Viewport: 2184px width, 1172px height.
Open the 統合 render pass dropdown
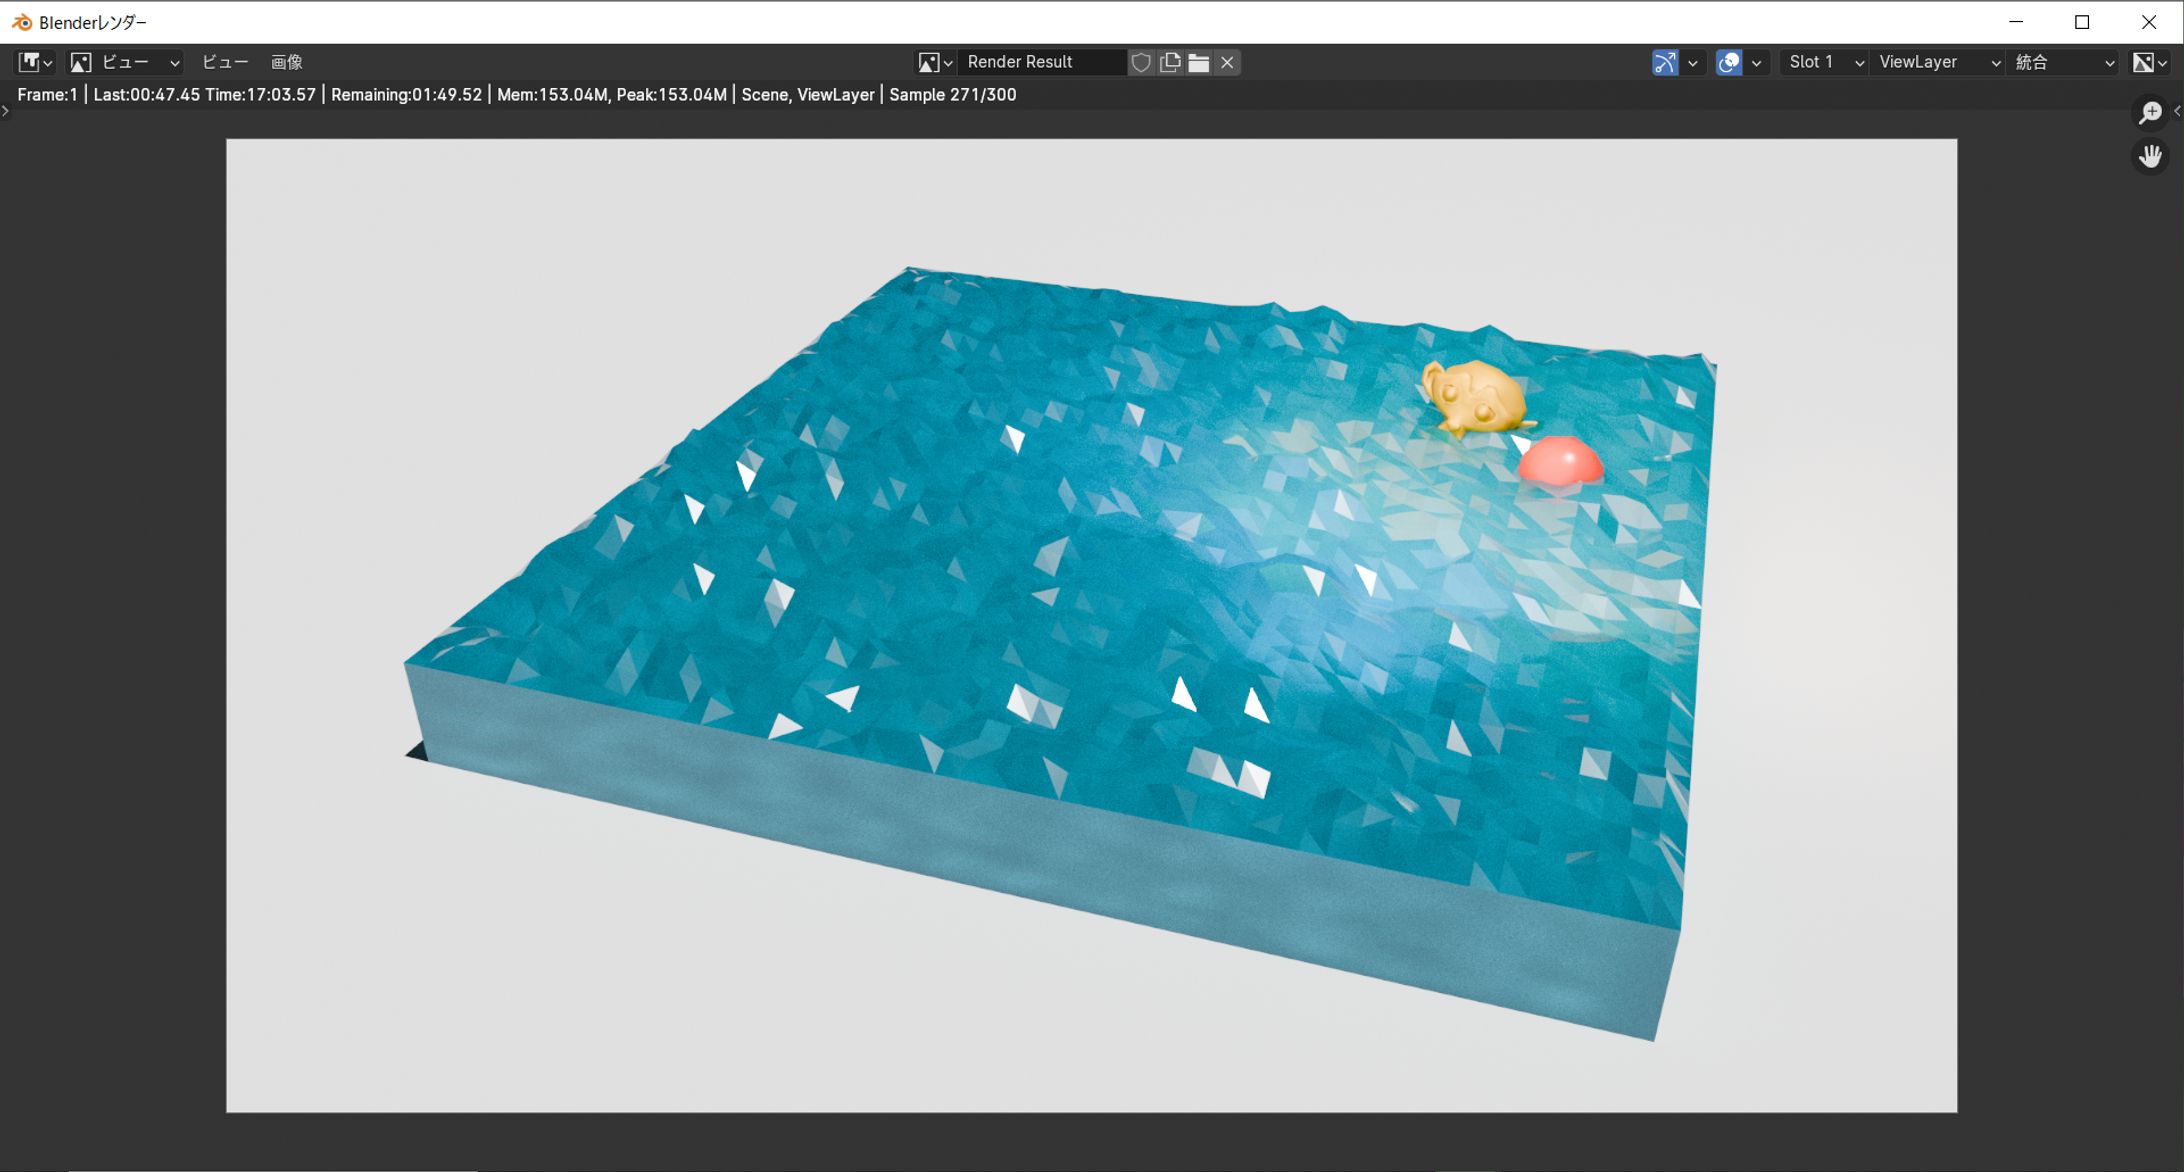coord(2064,62)
